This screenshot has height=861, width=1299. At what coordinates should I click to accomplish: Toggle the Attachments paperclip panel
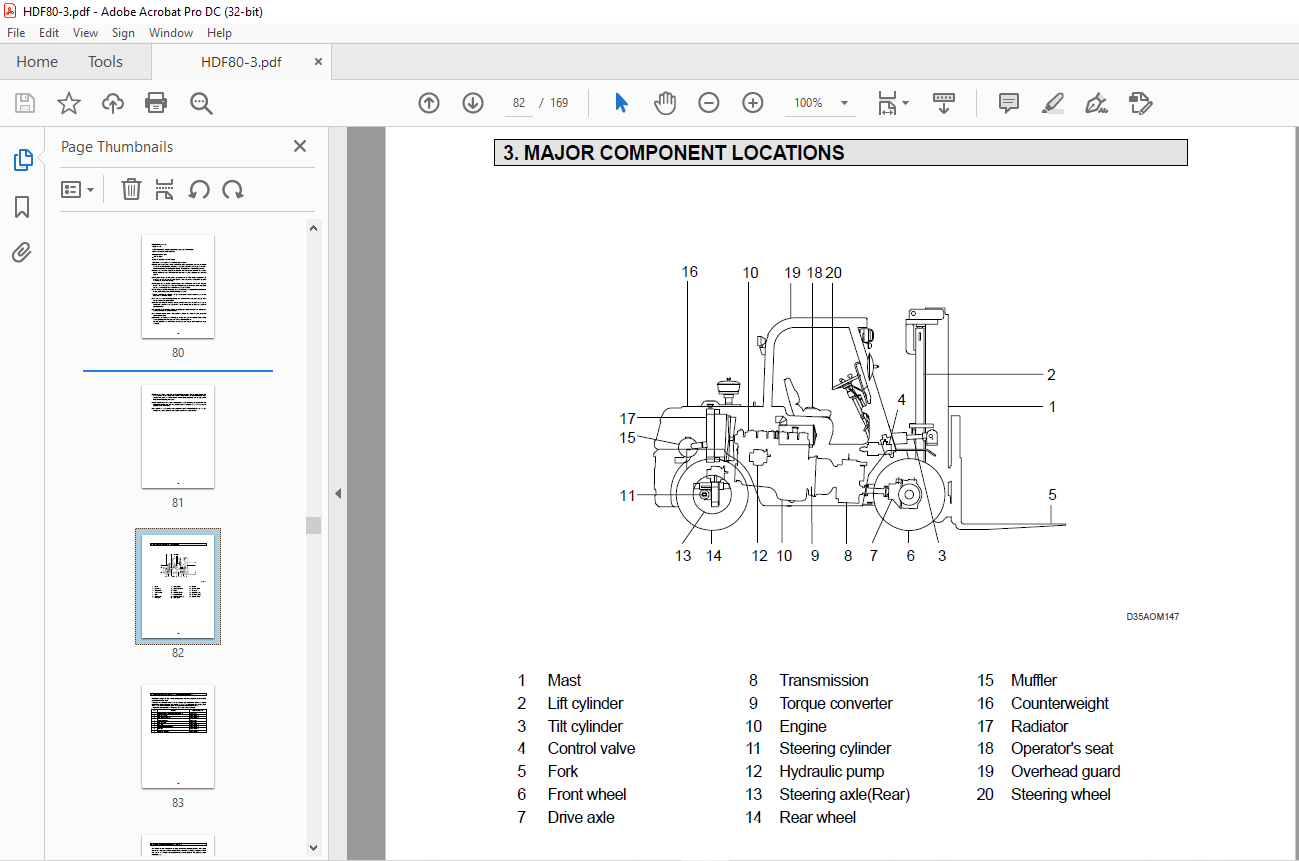click(x=22, y=253)
